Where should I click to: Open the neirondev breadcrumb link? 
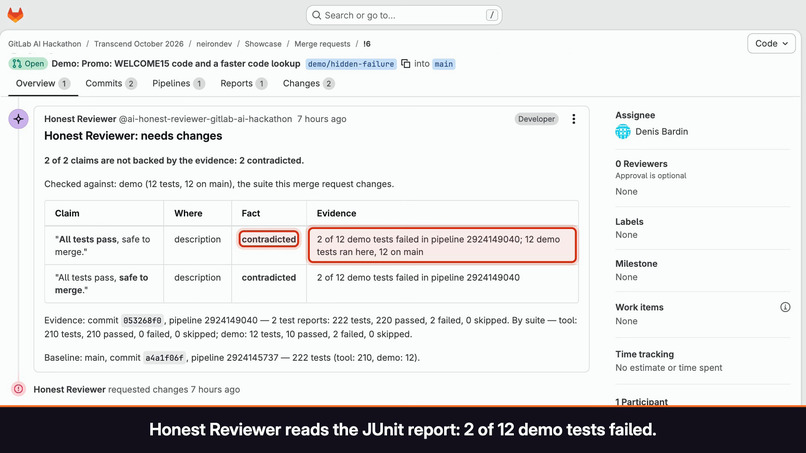coord(214,44)
